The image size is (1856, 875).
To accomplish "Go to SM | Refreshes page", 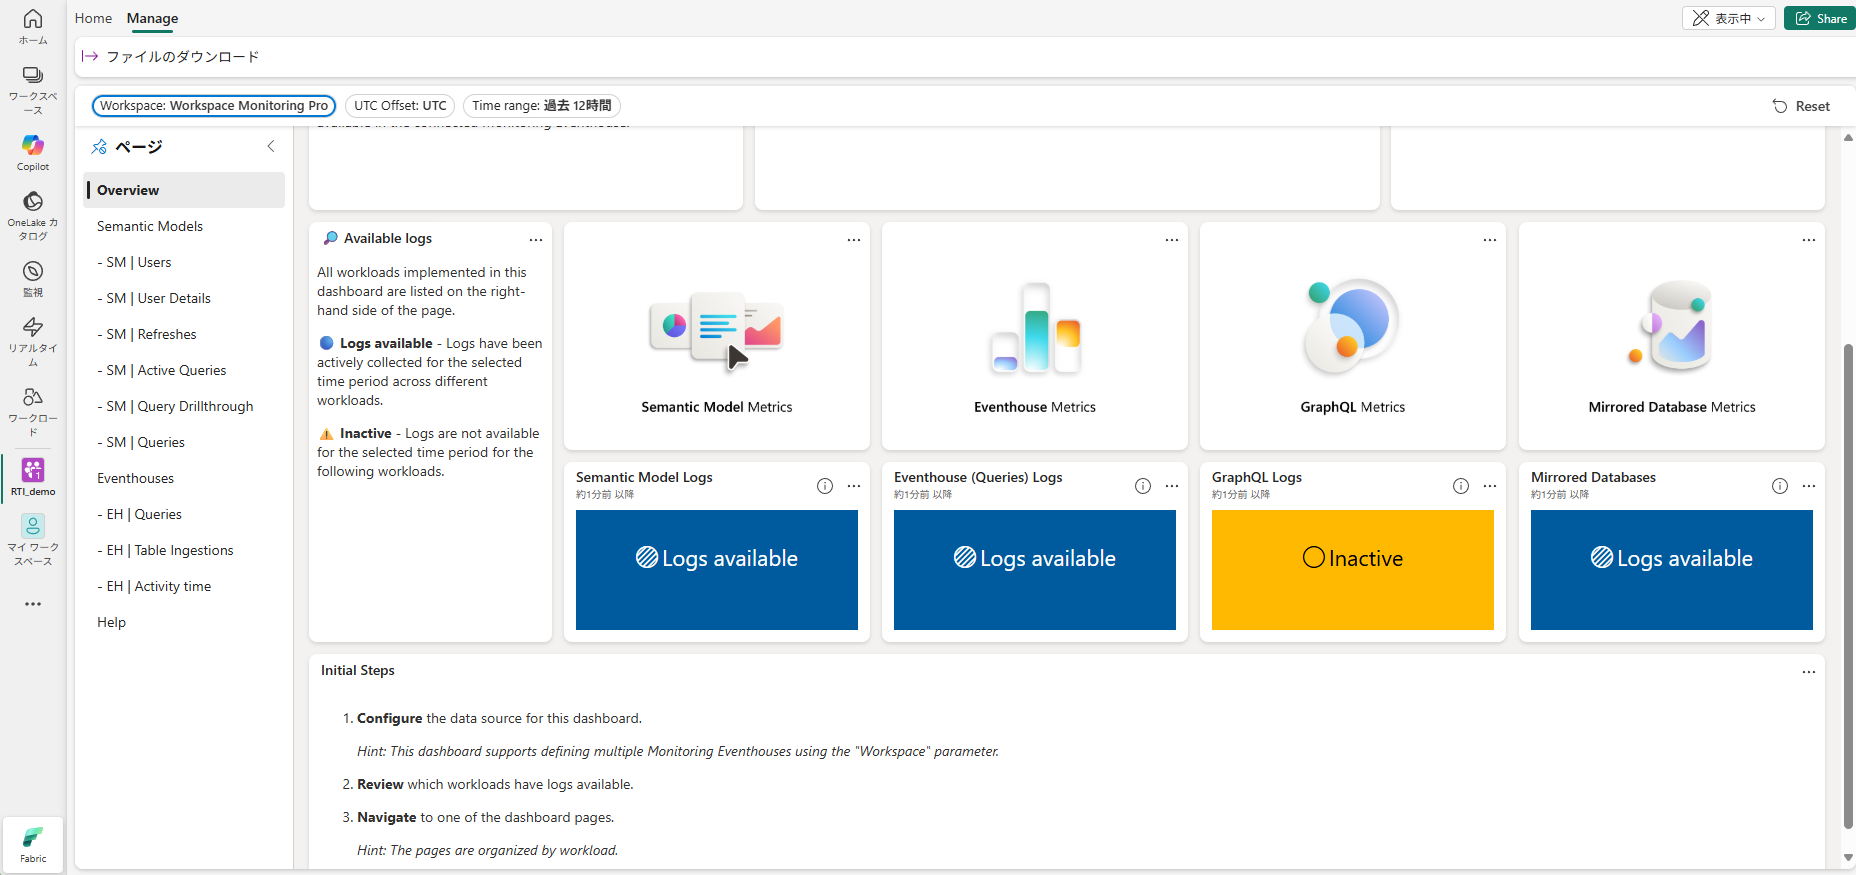I will point(184,334).
